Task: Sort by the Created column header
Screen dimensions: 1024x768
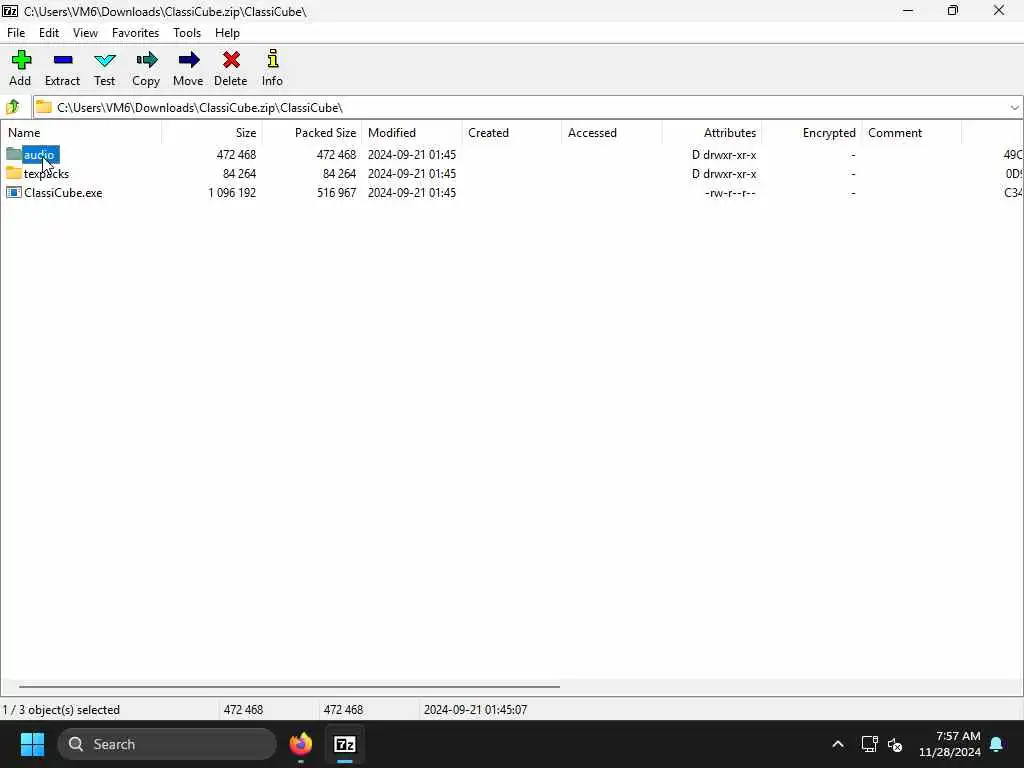Action: (x=511, y=133)
